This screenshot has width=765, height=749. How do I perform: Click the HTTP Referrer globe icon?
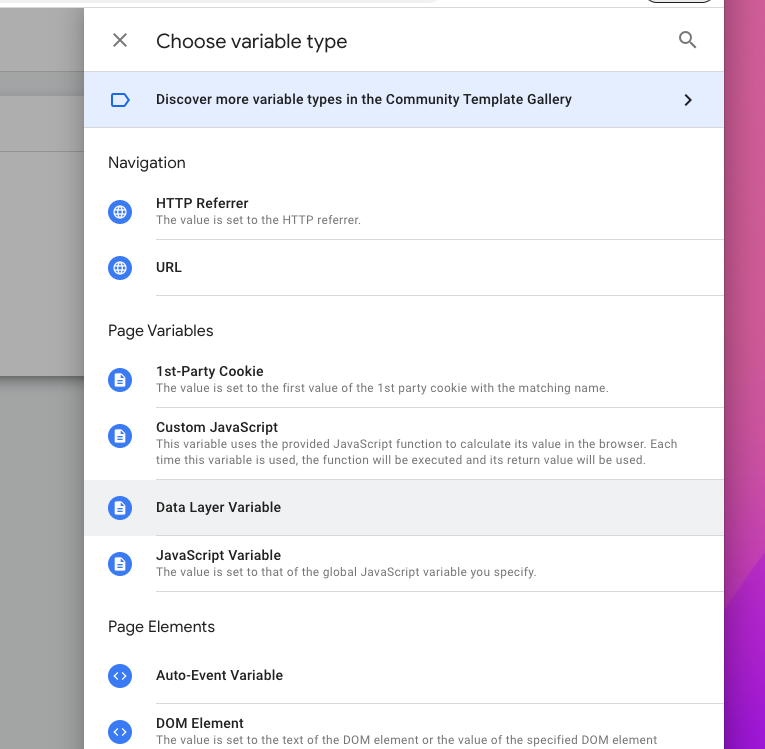(x=120, y=212)
